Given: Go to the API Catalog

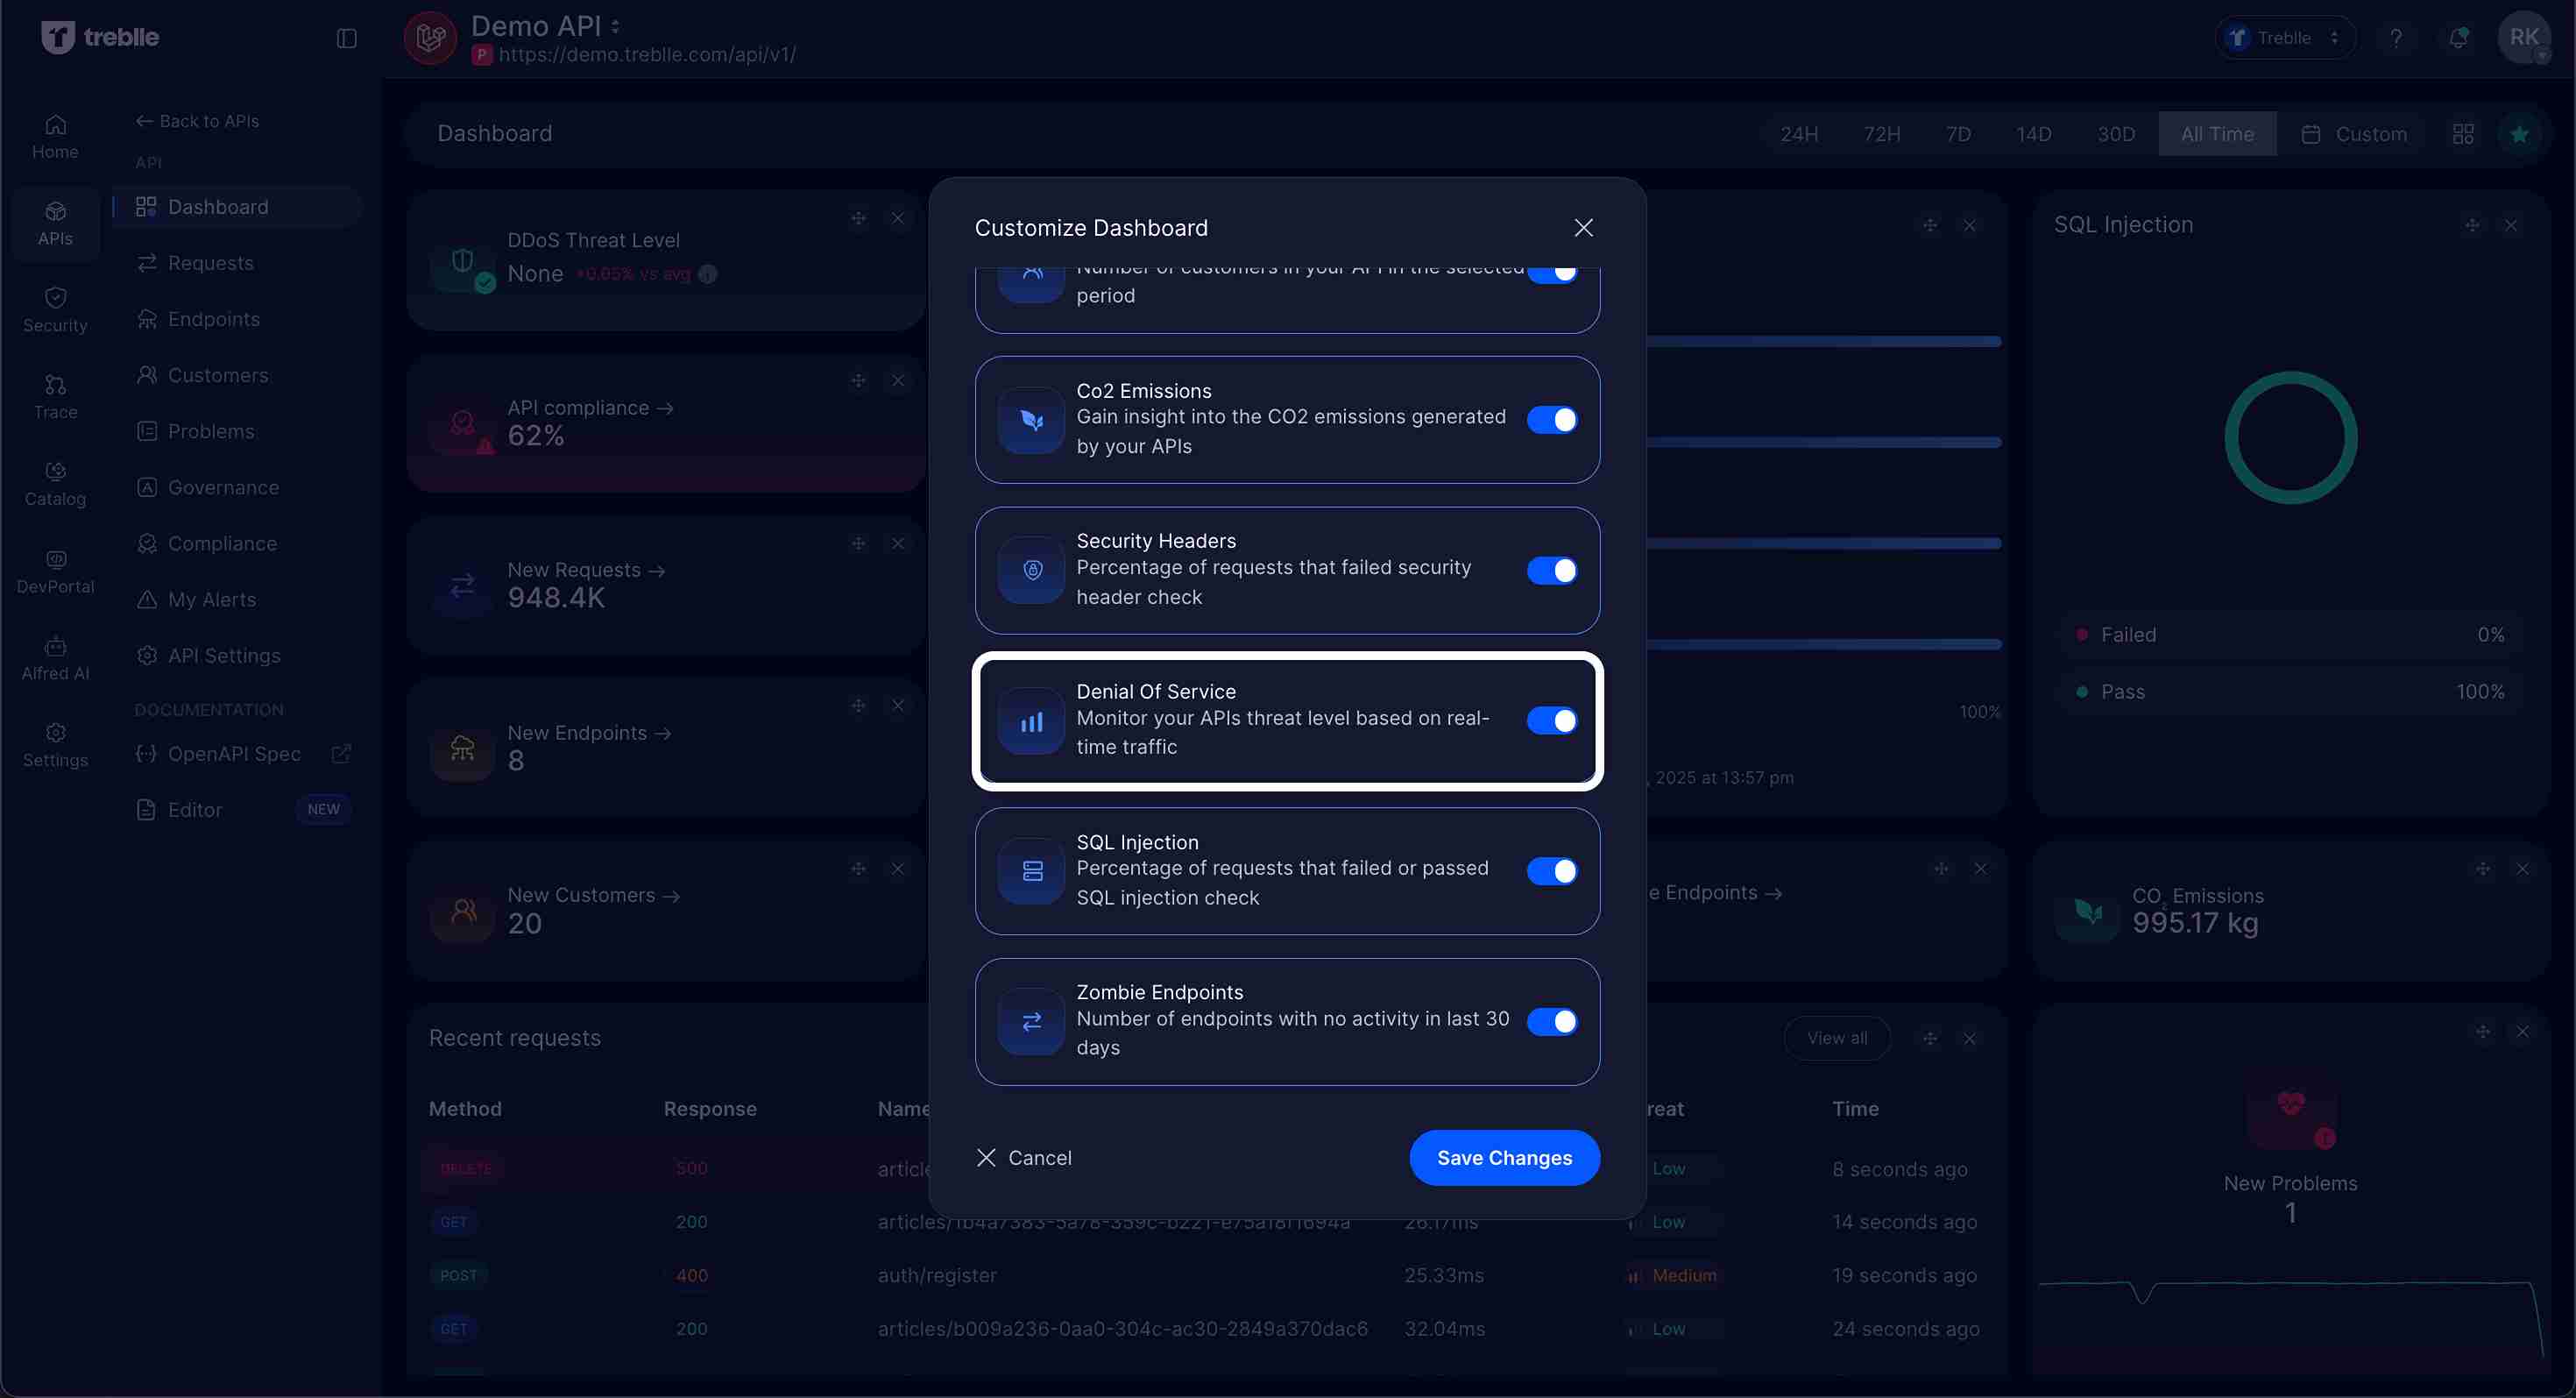Looking at the screenshot, I should [55, 483].
